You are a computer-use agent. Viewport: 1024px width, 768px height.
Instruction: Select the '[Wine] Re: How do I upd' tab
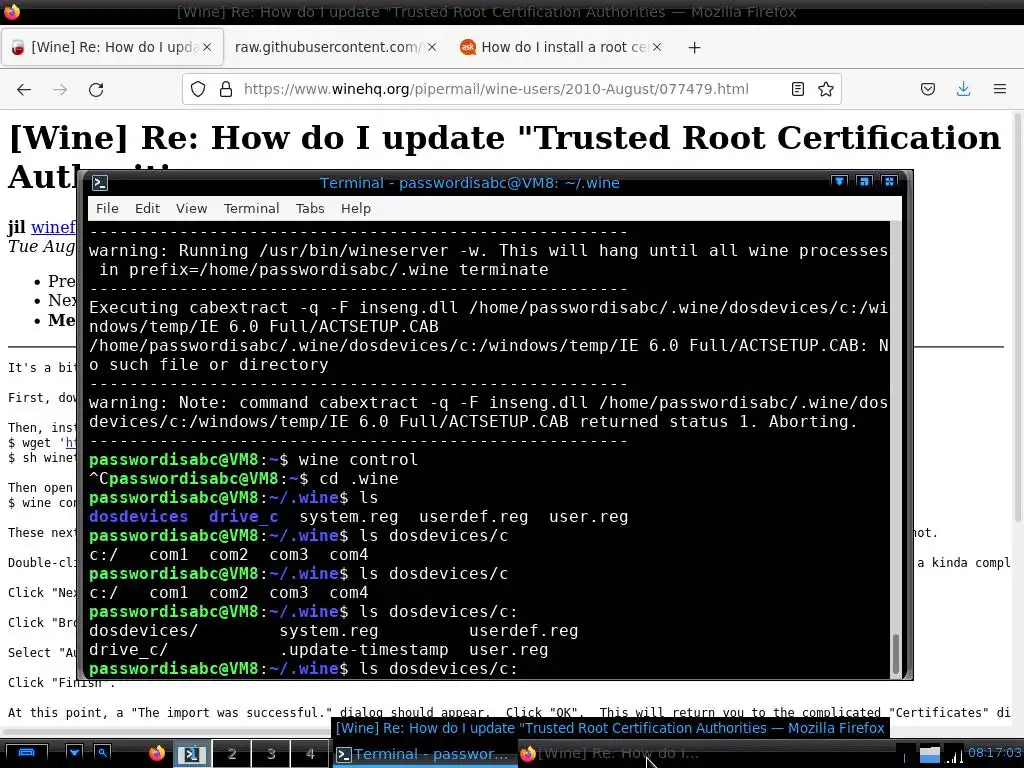pyautogui.click(x=112, y=47)
